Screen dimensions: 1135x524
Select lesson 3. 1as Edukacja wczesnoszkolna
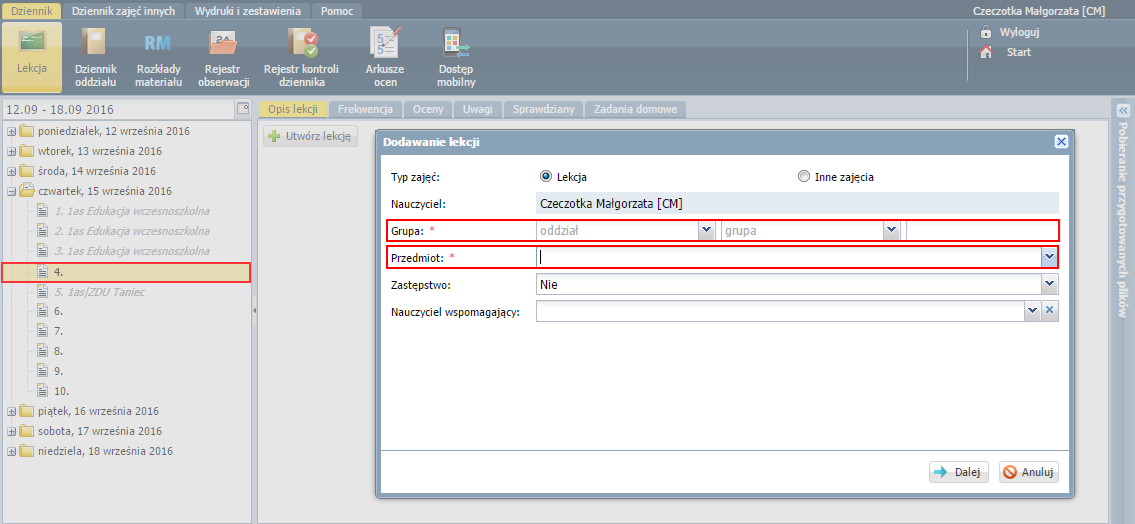pos(132,251)
